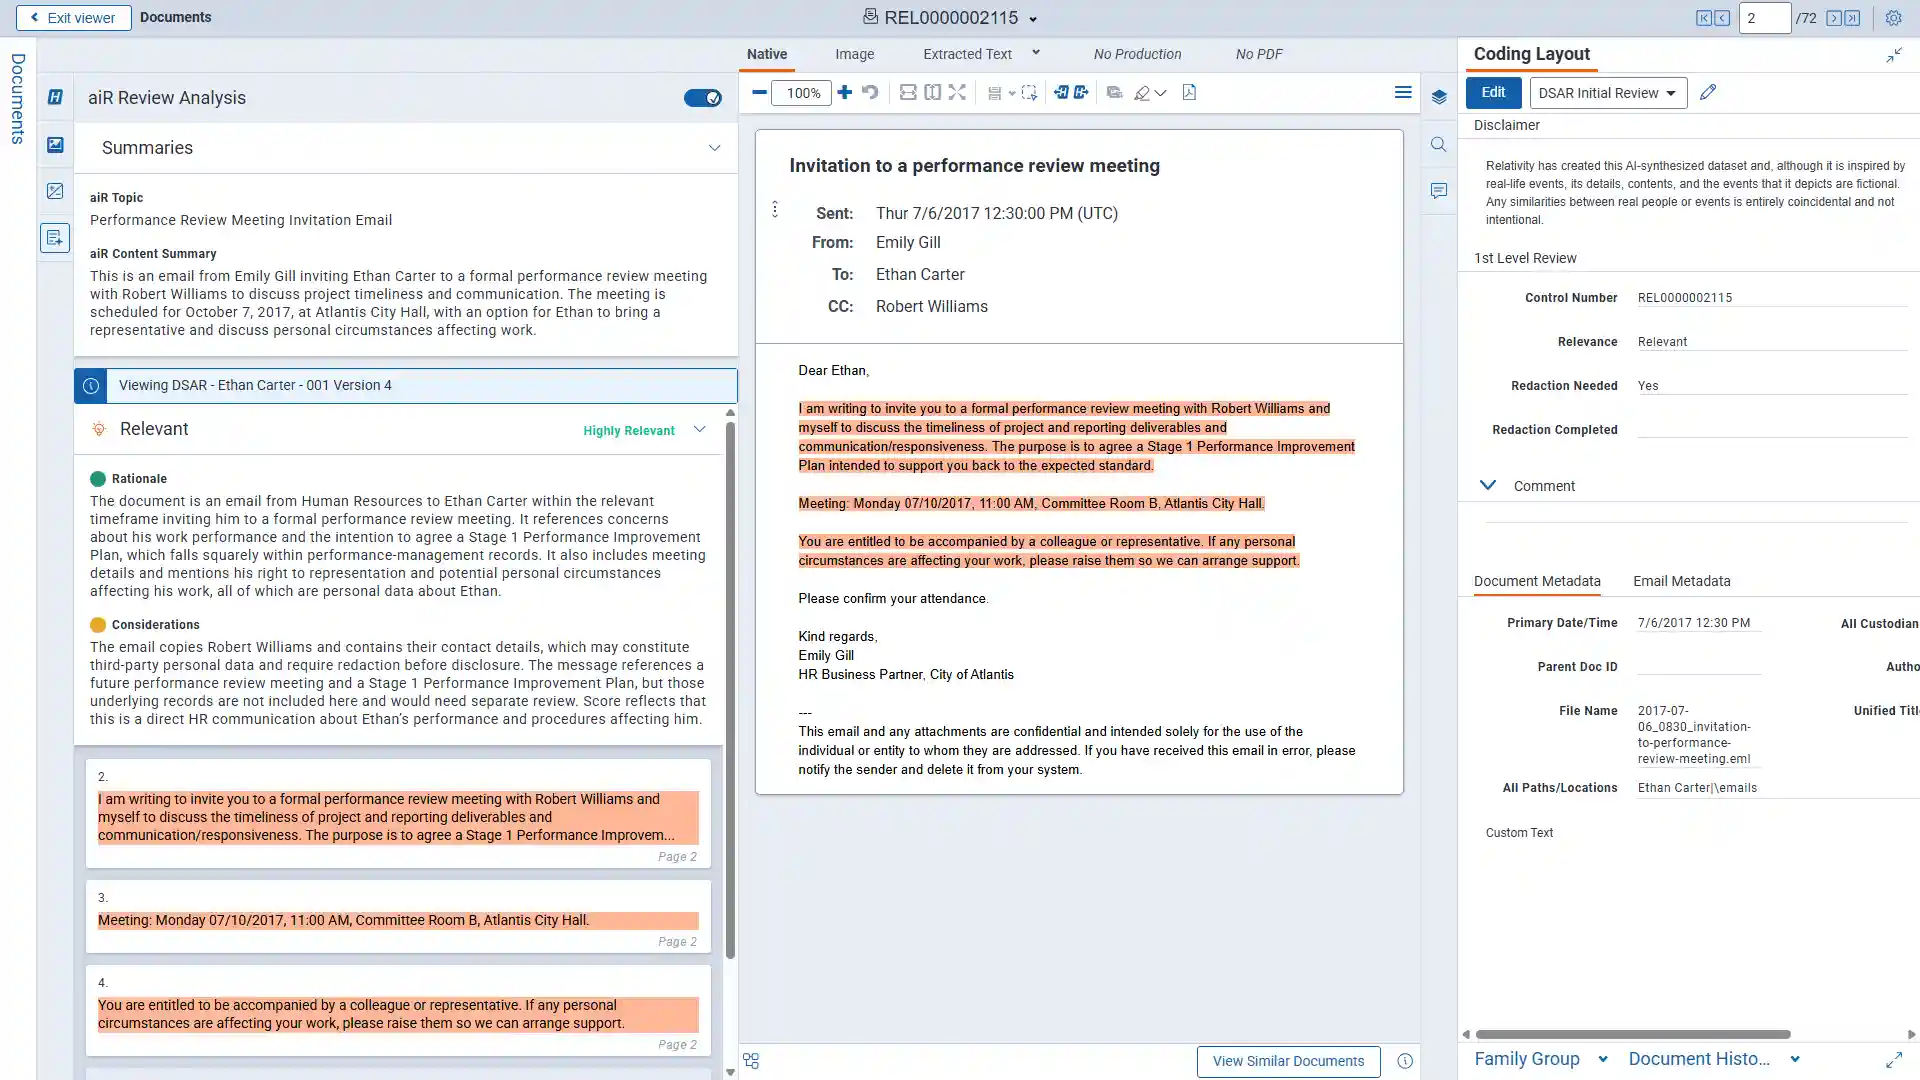Open the comments panel icon
Viewport: 1920px width, 1080px height.
[x=1439, y=191]
